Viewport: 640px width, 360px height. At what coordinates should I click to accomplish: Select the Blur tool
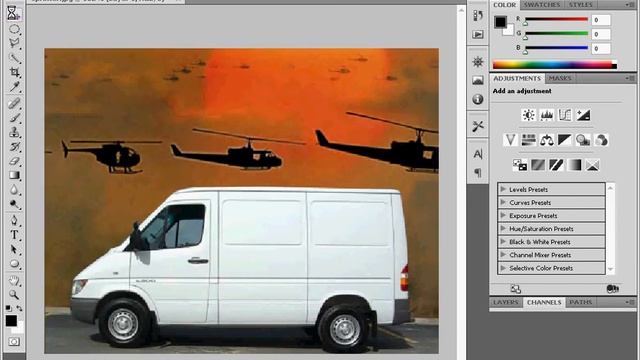[x=14, y=190]
